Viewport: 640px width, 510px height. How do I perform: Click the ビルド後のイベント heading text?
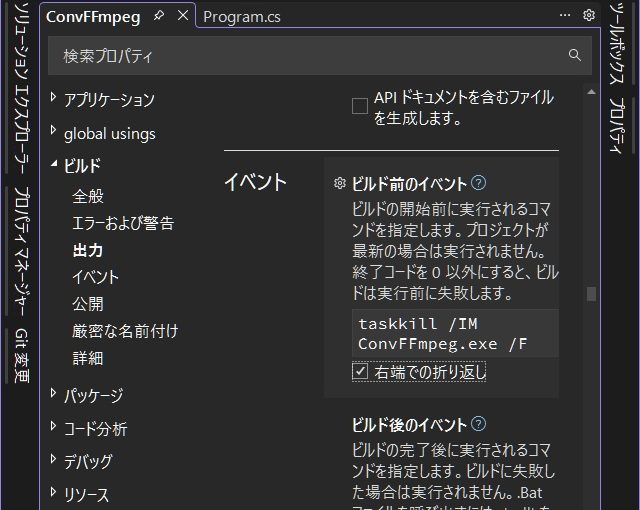tap(409, 425)
